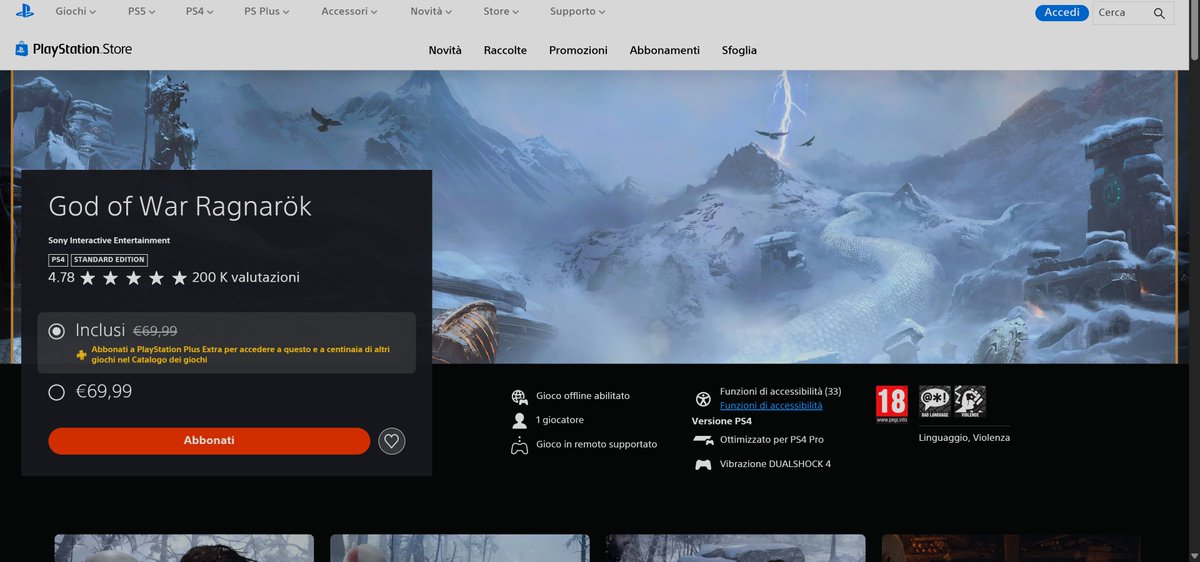Click the Sony Interactive Entertainment publisher text
Image resolution: width=1200 pixels, height=562 pixels.
coord(109,240)
